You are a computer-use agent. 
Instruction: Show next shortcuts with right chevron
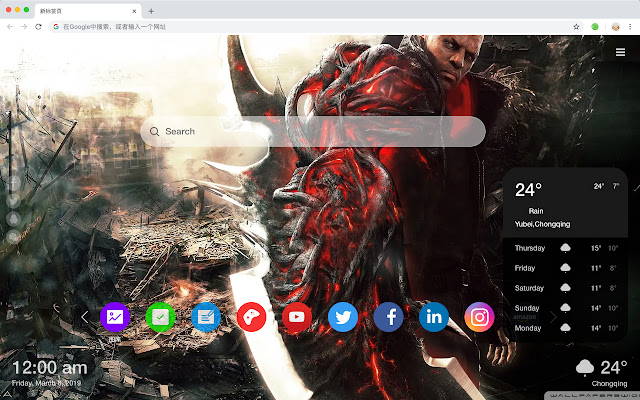(x=553, y=317)
